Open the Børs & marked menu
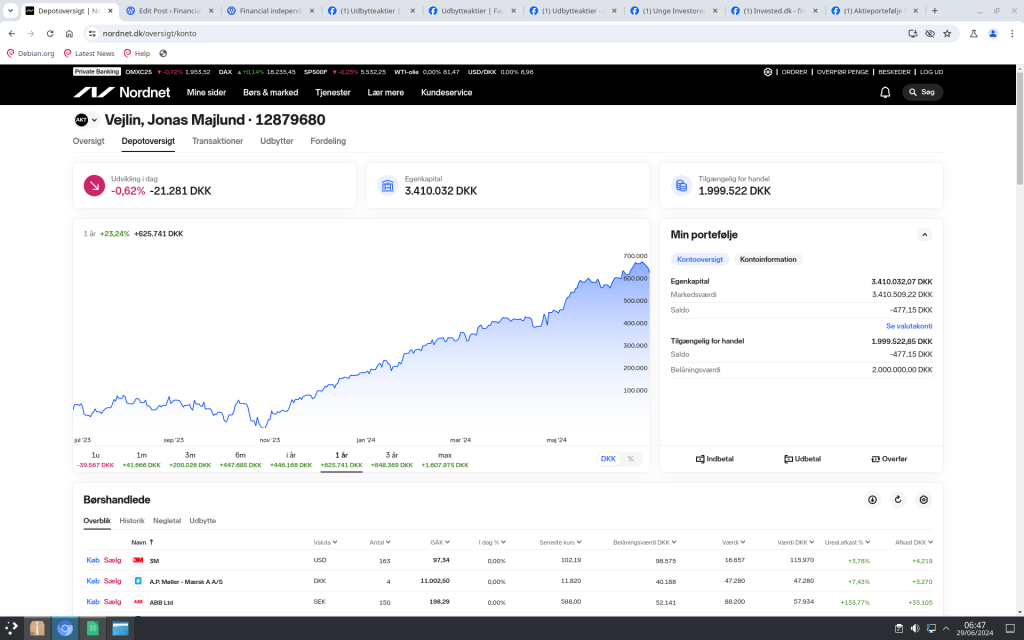The width and height of the screenshot is (1024, 640). tap(270, 92)
